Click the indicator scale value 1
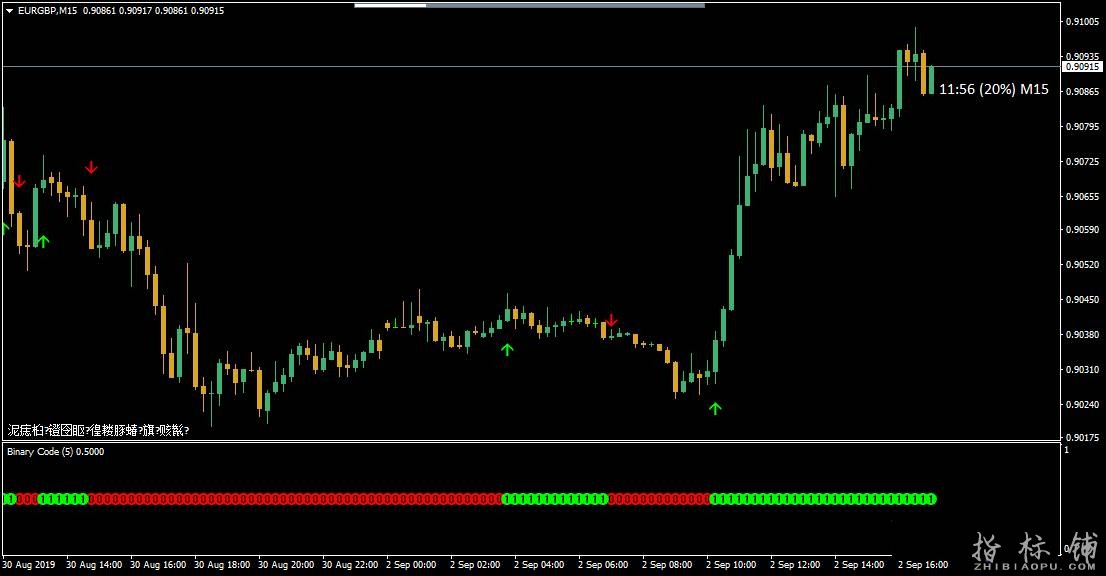 tap(1067, 450)
